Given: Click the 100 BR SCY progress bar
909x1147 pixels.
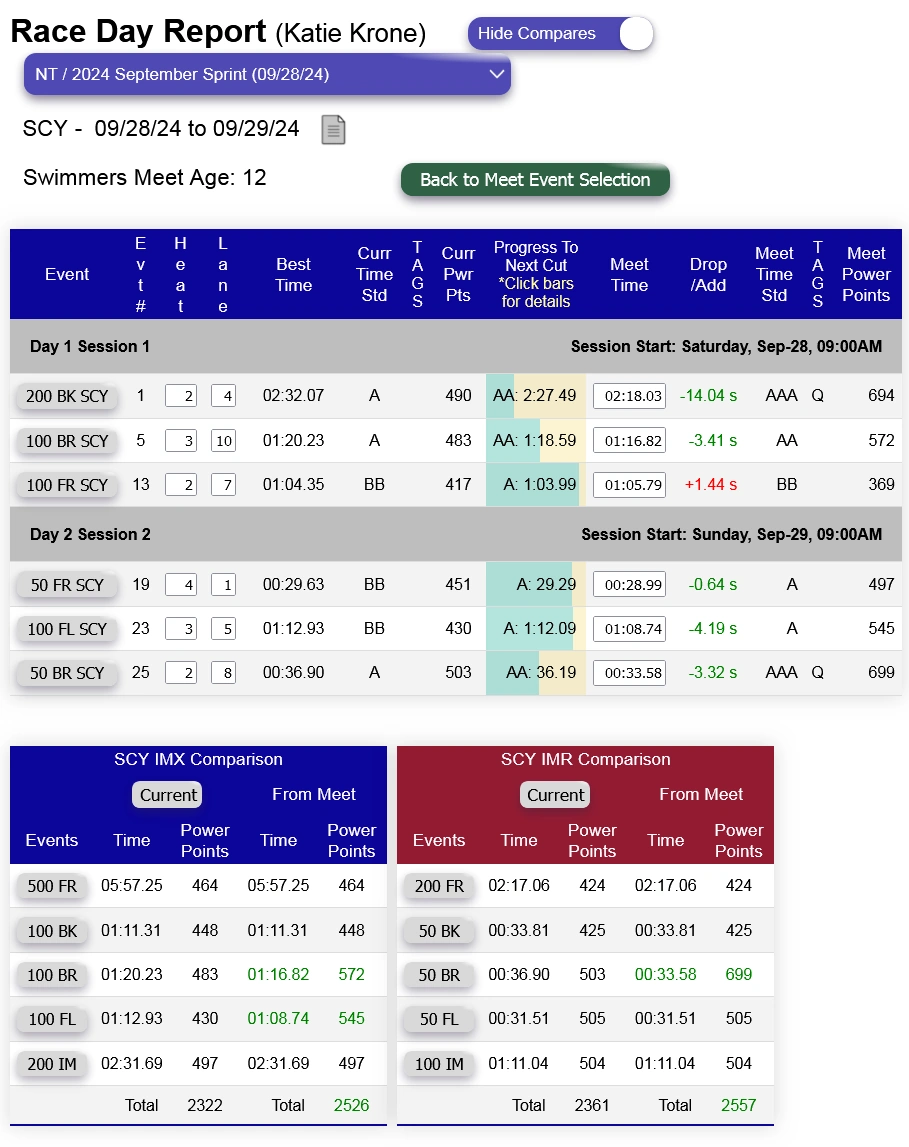Looking at the screenshot, I should click(x=535, y=441).
